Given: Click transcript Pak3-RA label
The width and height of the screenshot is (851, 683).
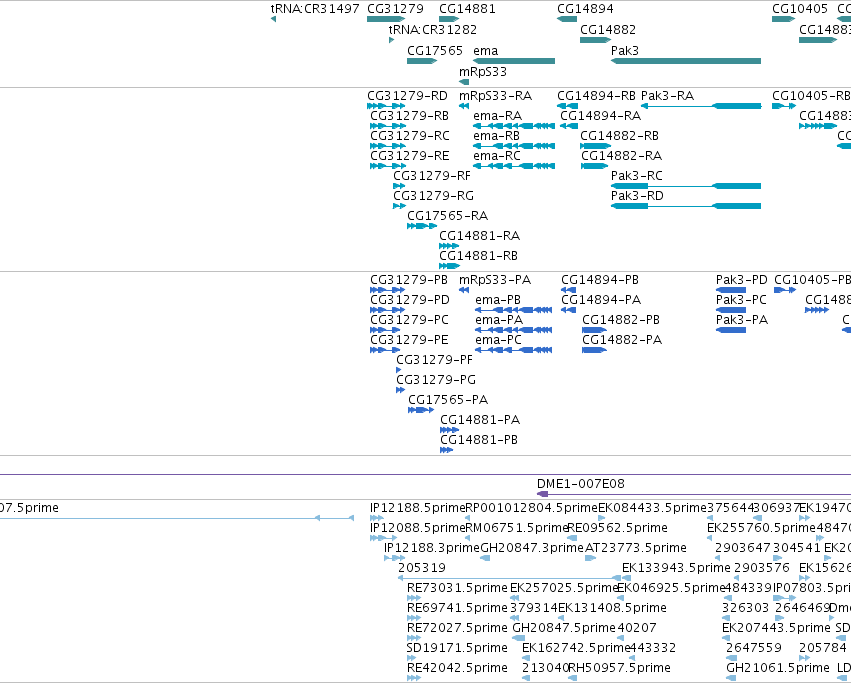Looking at the screenshot, I should tap(667, 96).
